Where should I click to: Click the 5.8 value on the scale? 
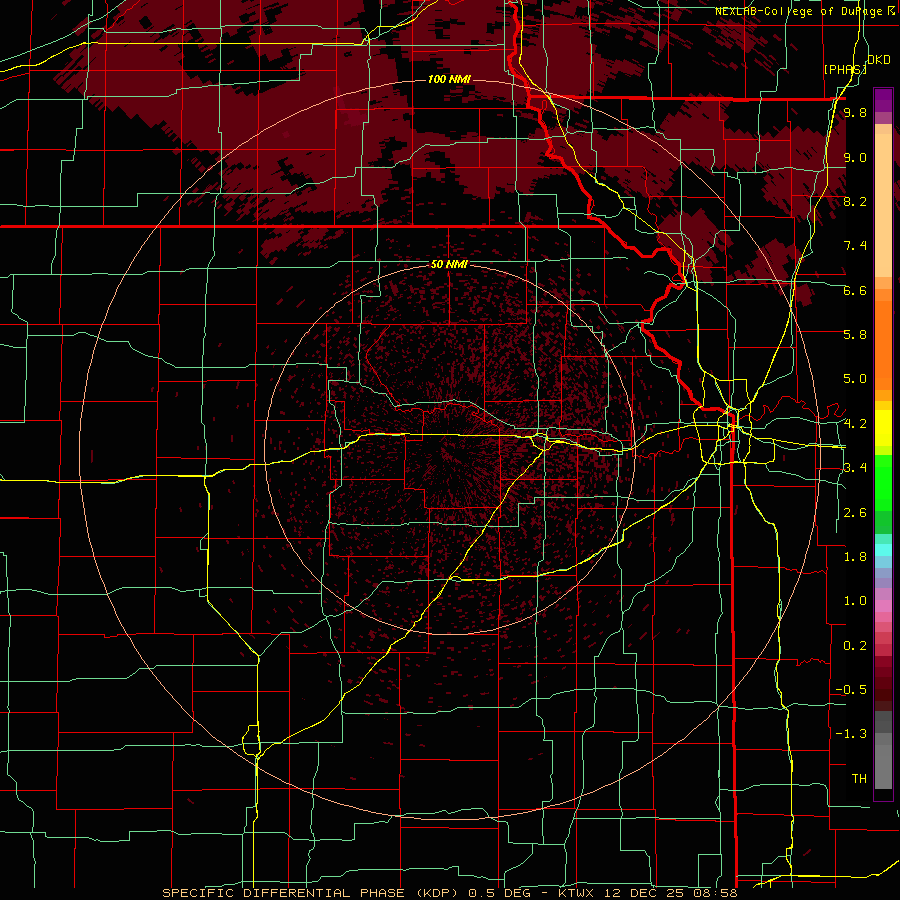855,335
